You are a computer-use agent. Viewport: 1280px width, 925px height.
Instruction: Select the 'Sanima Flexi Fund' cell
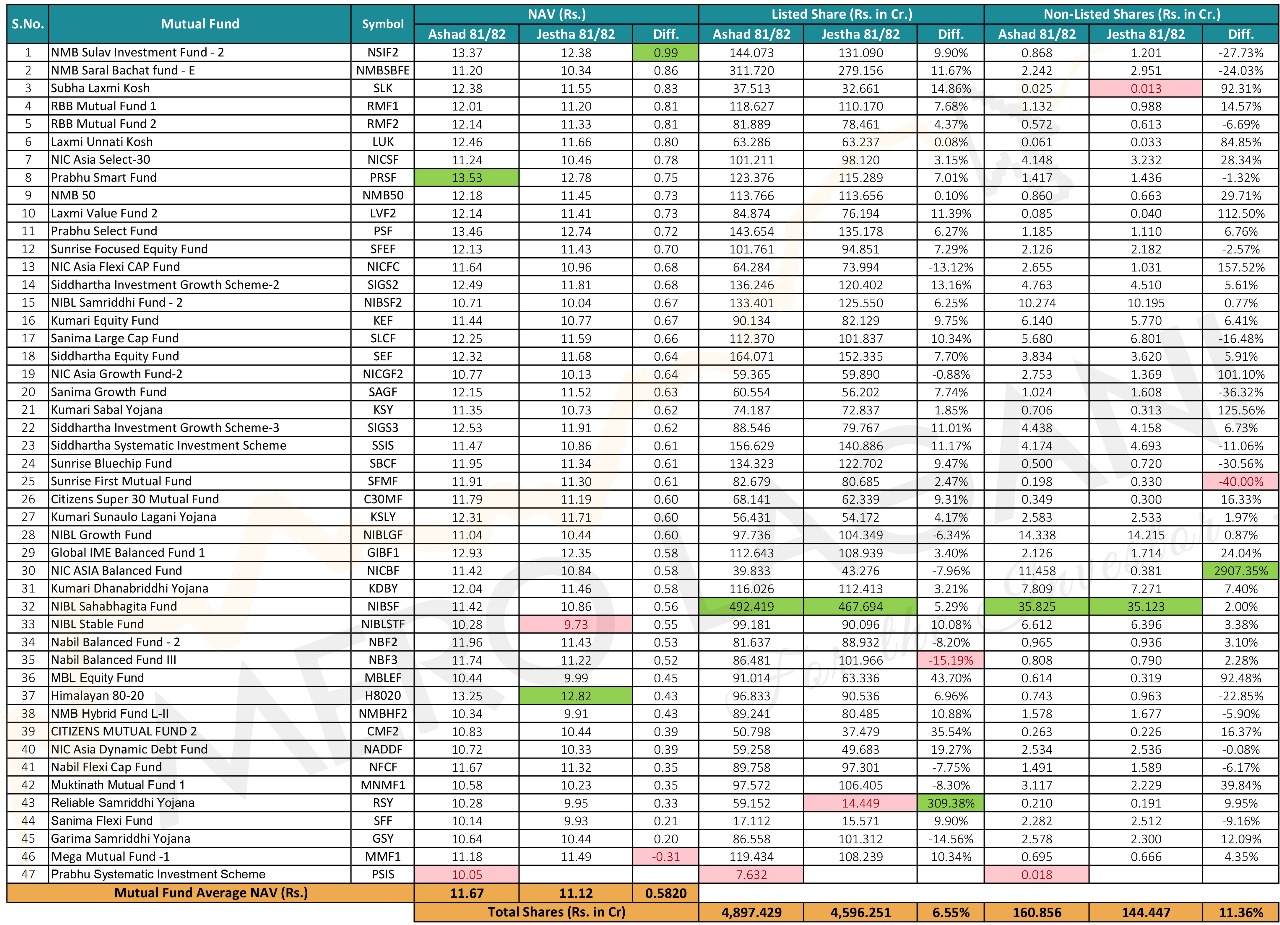(x=200, y=821)
